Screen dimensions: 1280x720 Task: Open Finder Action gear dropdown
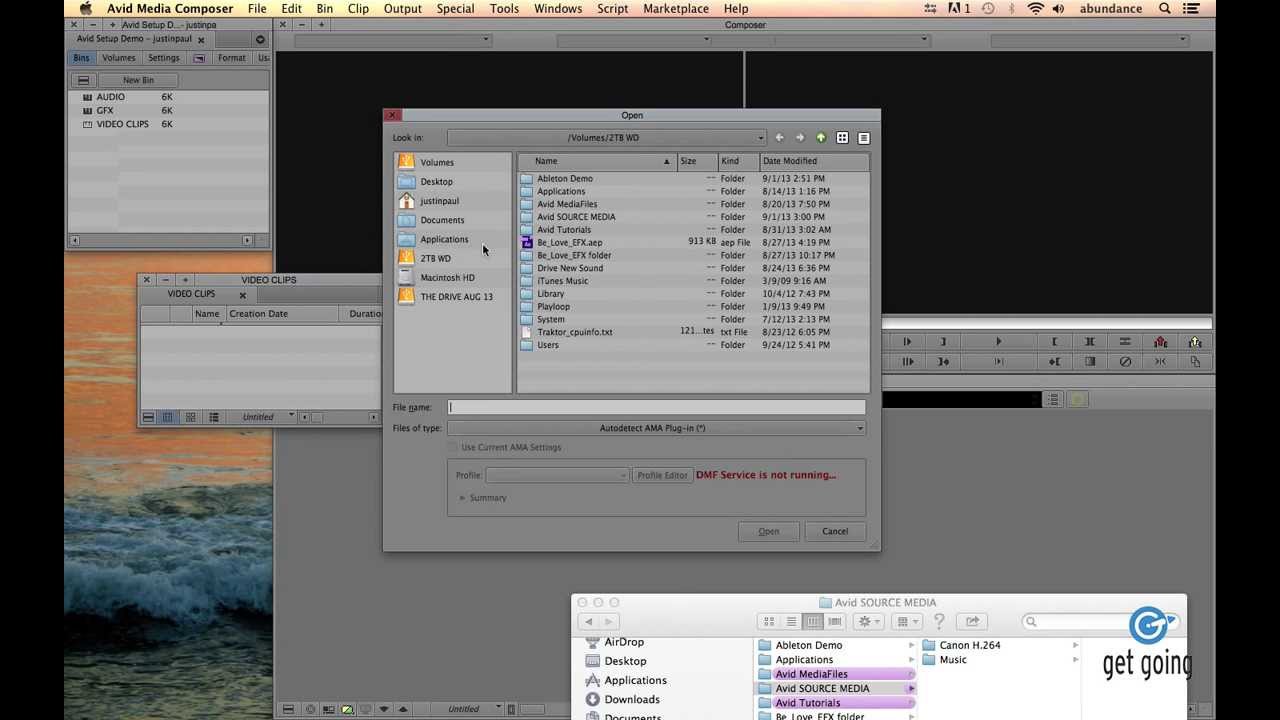[870, 622]
